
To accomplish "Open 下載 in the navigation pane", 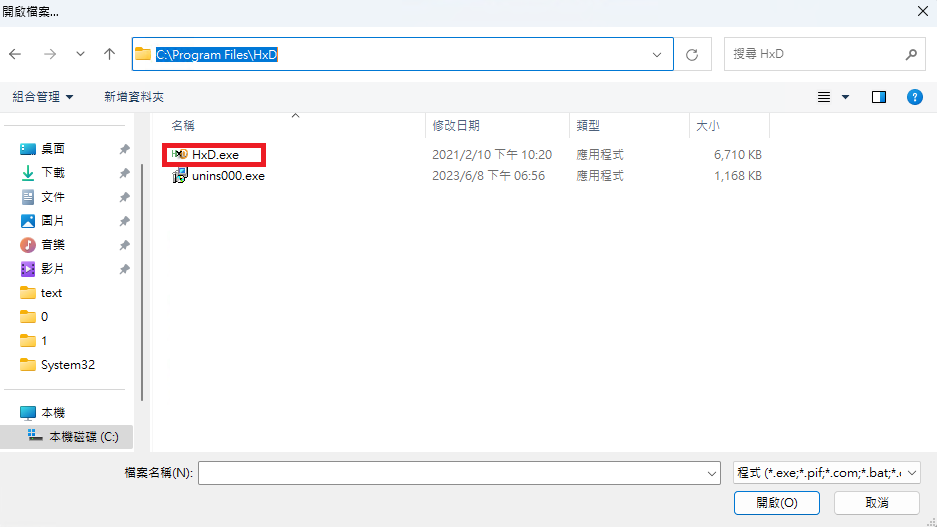I will 53,173.
